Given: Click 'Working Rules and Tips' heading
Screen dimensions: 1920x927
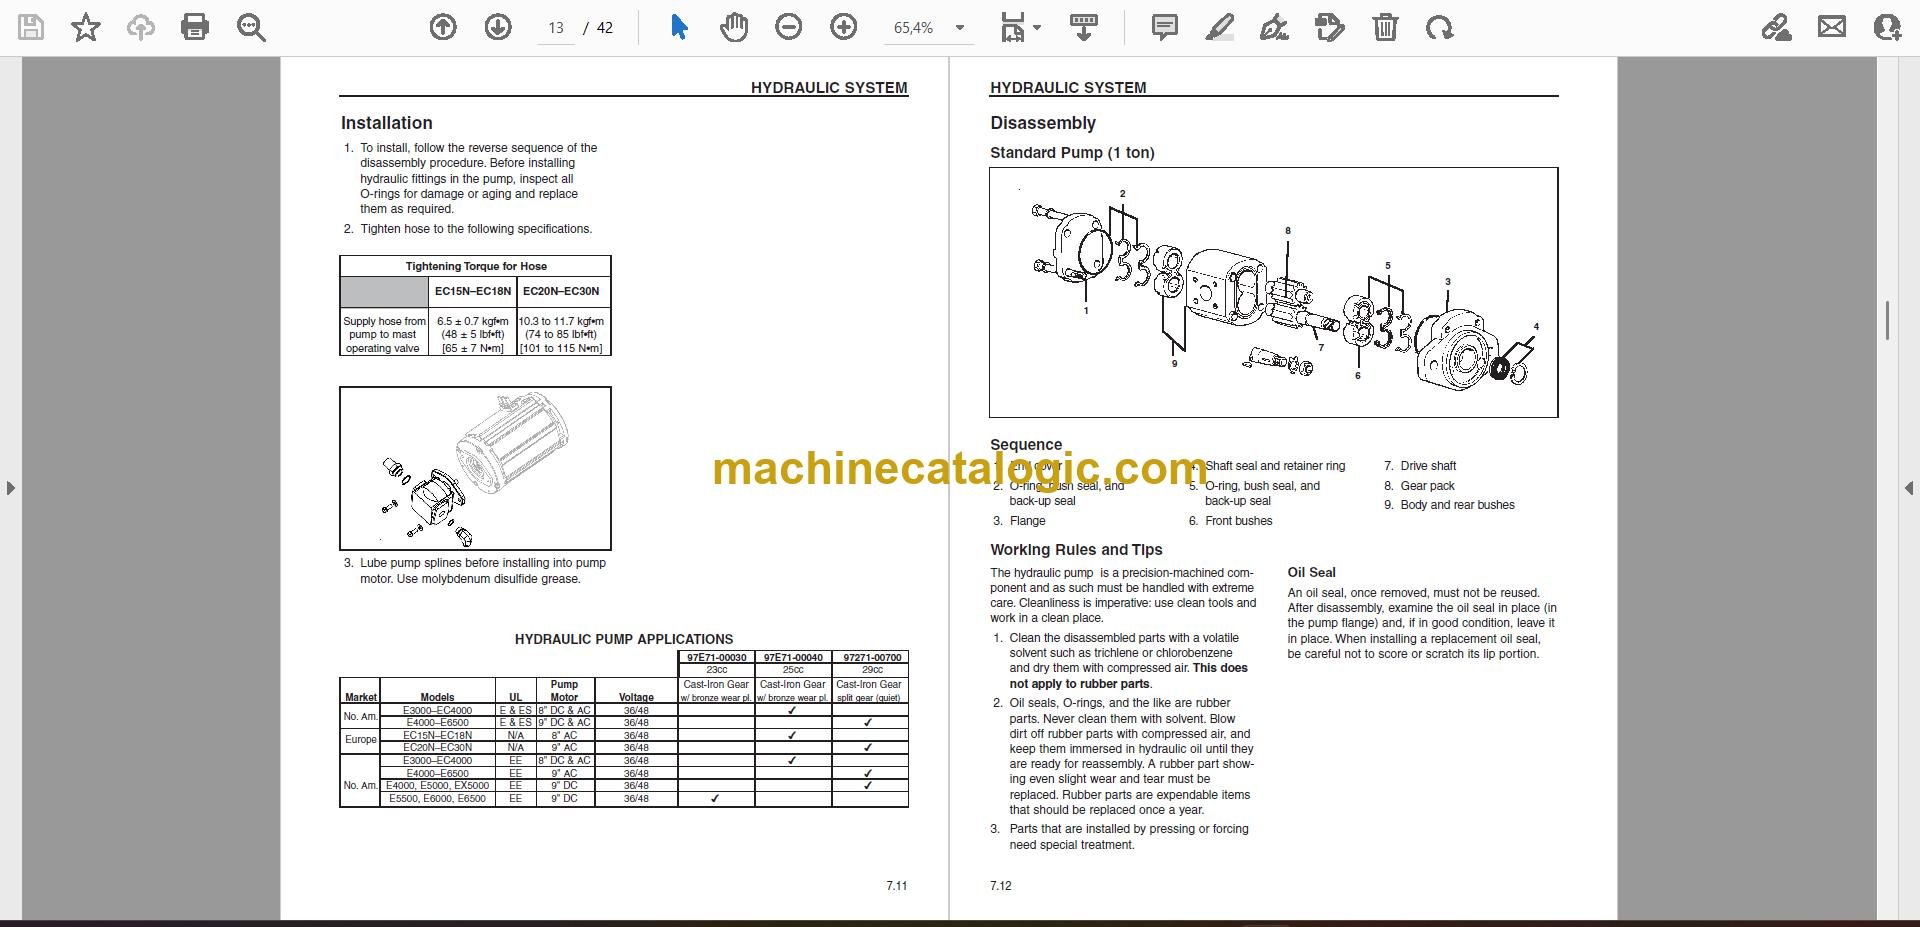Looking at the screenshot, I should coord(1076,550).
